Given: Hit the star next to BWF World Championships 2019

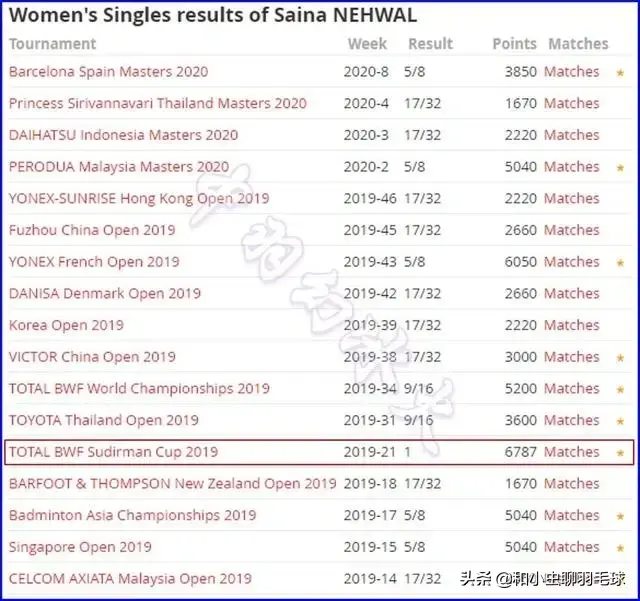Looking at the screenshot, I should coord(620,390).
